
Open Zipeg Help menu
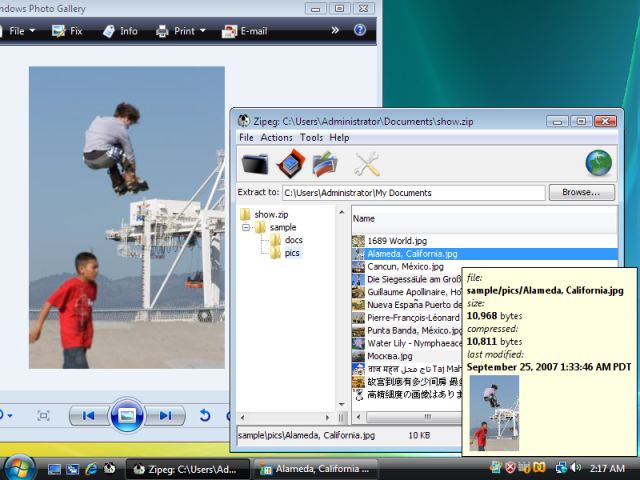click(339, 138)
